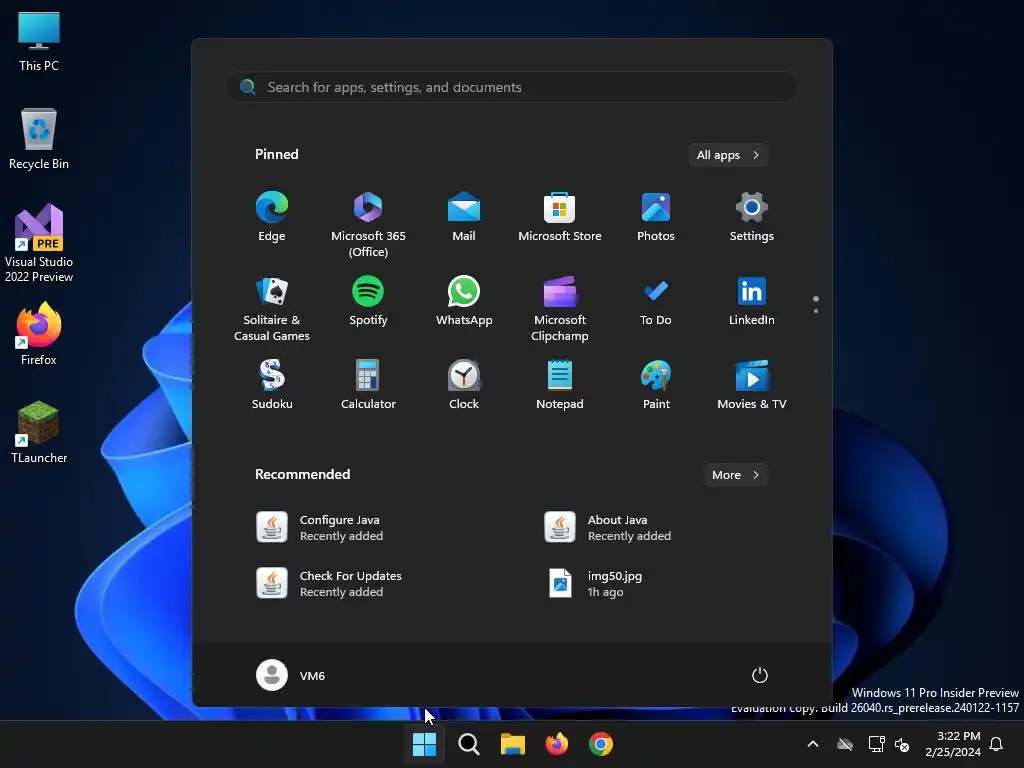The width and height of the screenshot is (1024, 768).
Task: Launch Calculator
Action: click(x=368, y=385)
